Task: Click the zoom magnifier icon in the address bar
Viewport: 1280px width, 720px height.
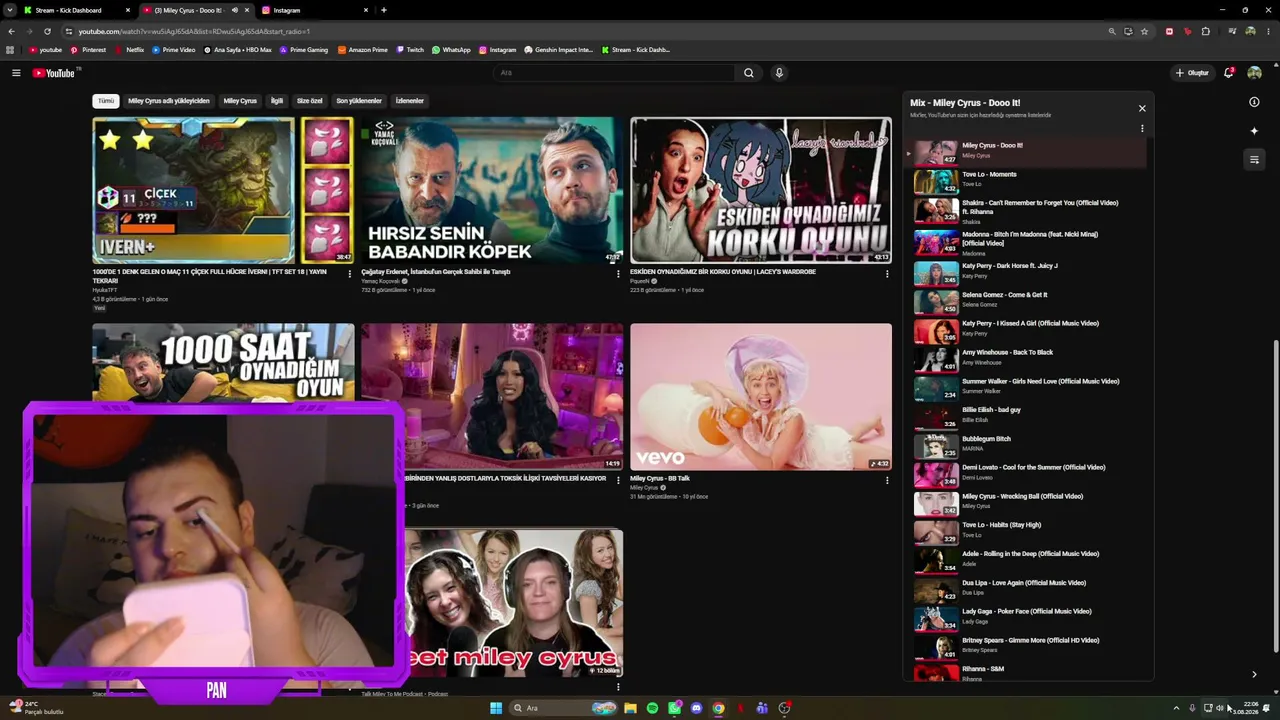Action: pyautogui.click(x=1111, y=31)
